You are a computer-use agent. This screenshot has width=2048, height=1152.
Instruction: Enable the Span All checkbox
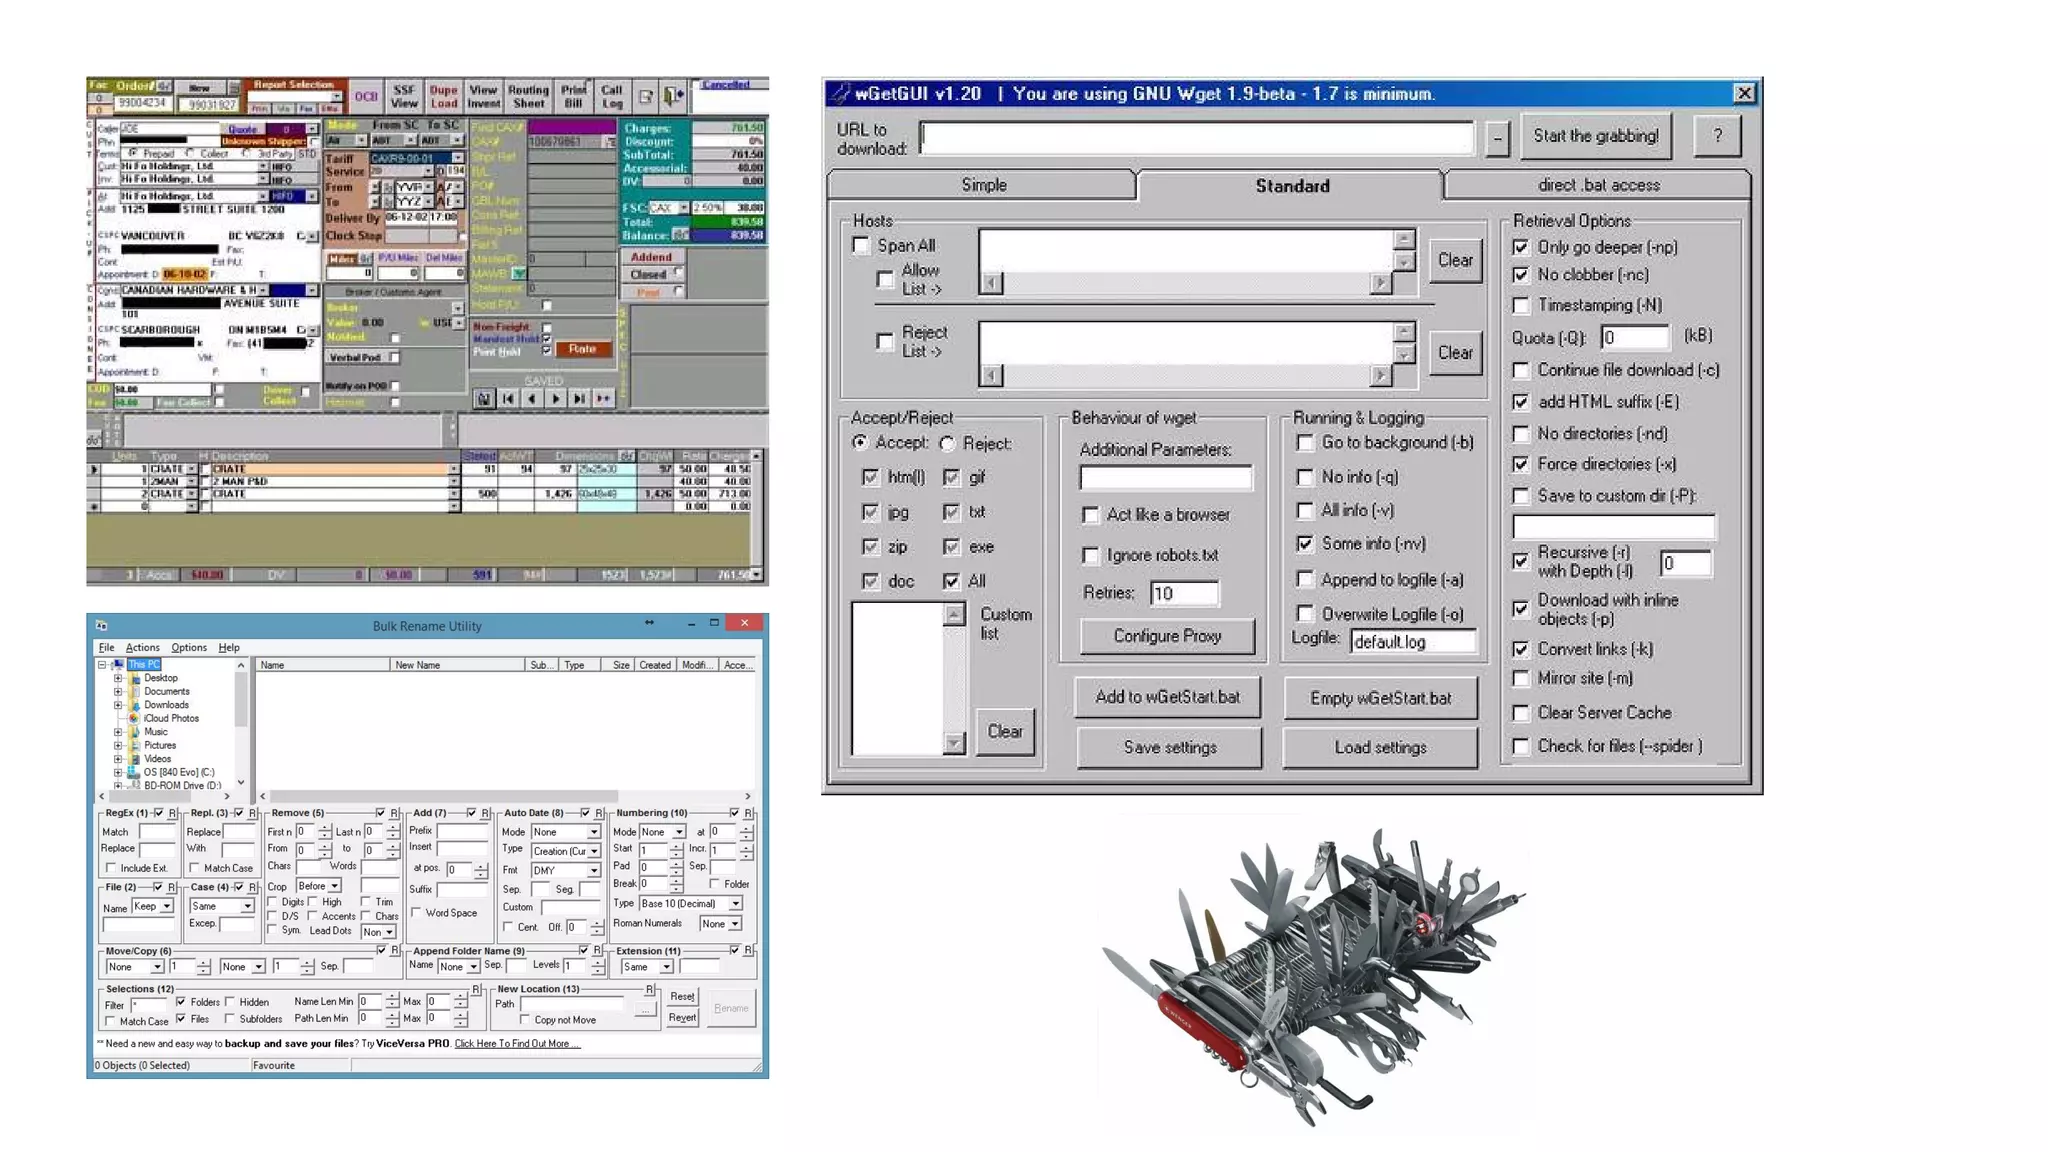tap(861, 245)
